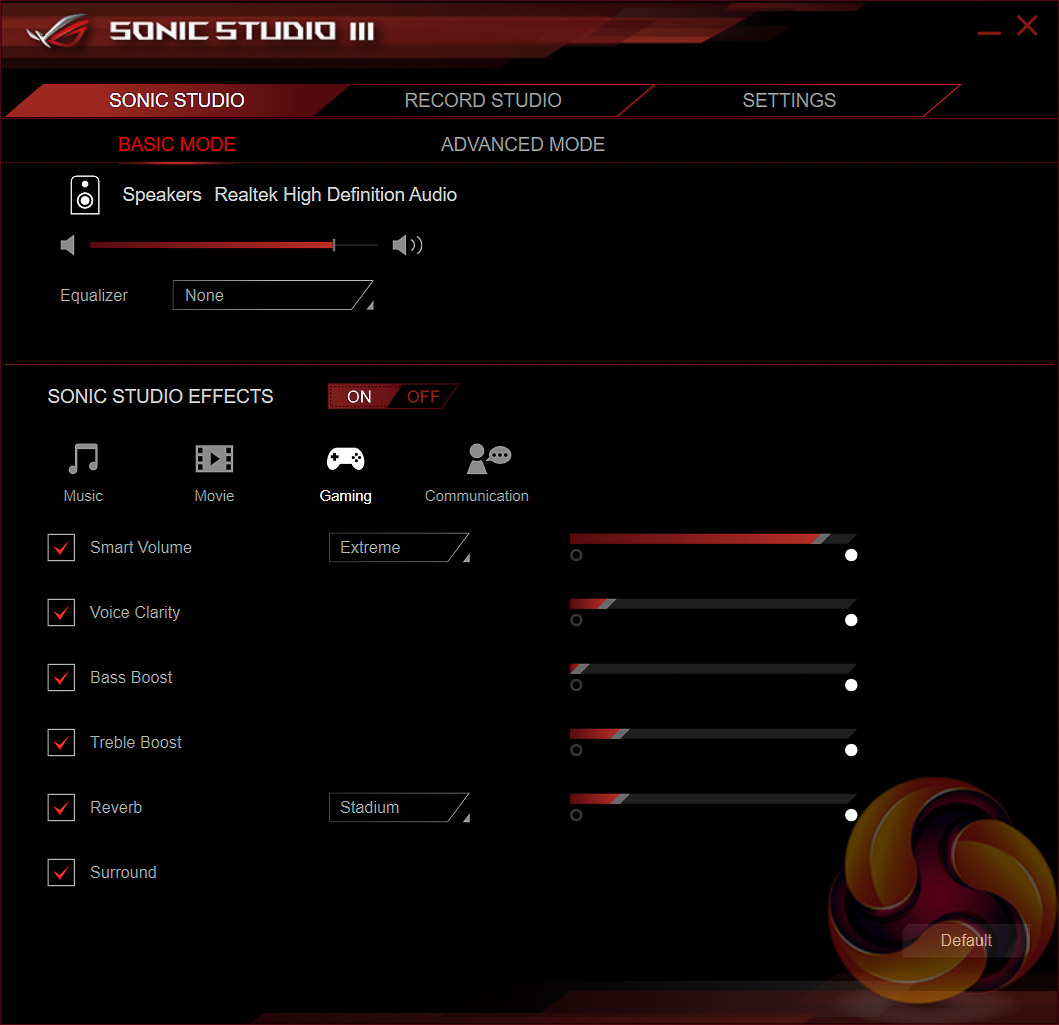
Task: Click the muted speaker icon
Action: pyautogui.click(x=68, y=245)
